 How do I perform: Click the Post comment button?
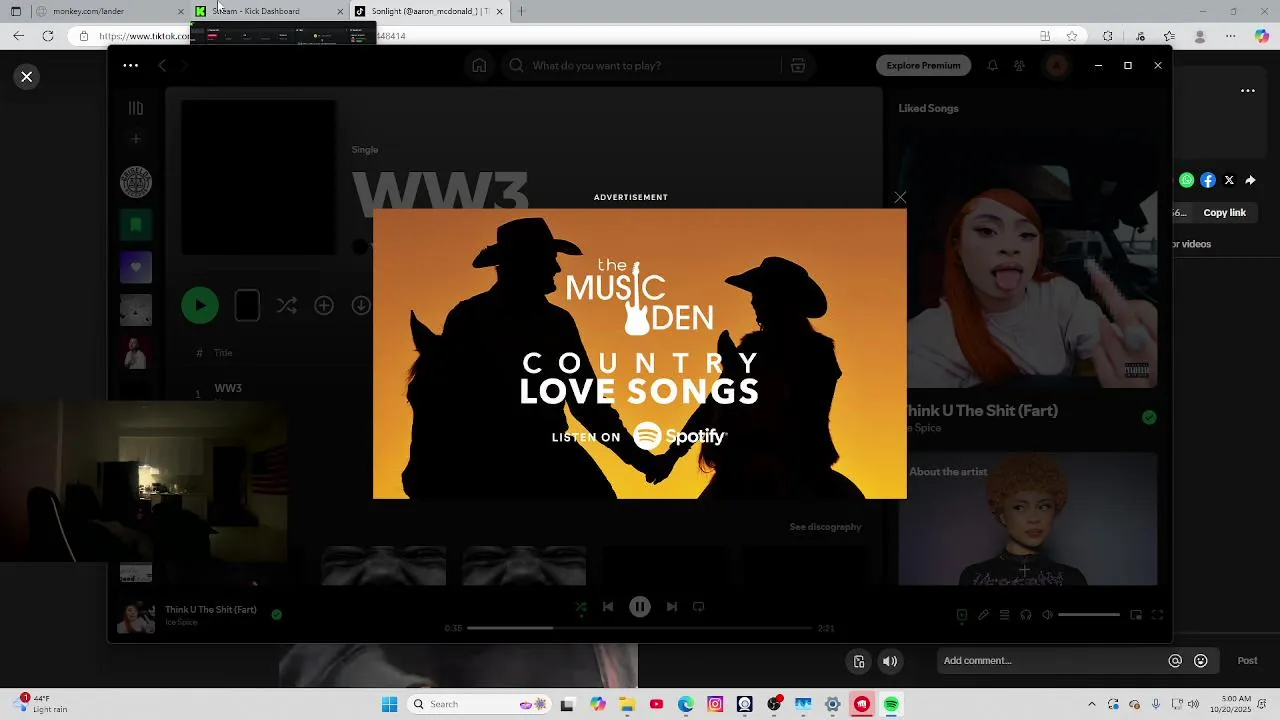pyautogui.click(x=1248, y=661)
